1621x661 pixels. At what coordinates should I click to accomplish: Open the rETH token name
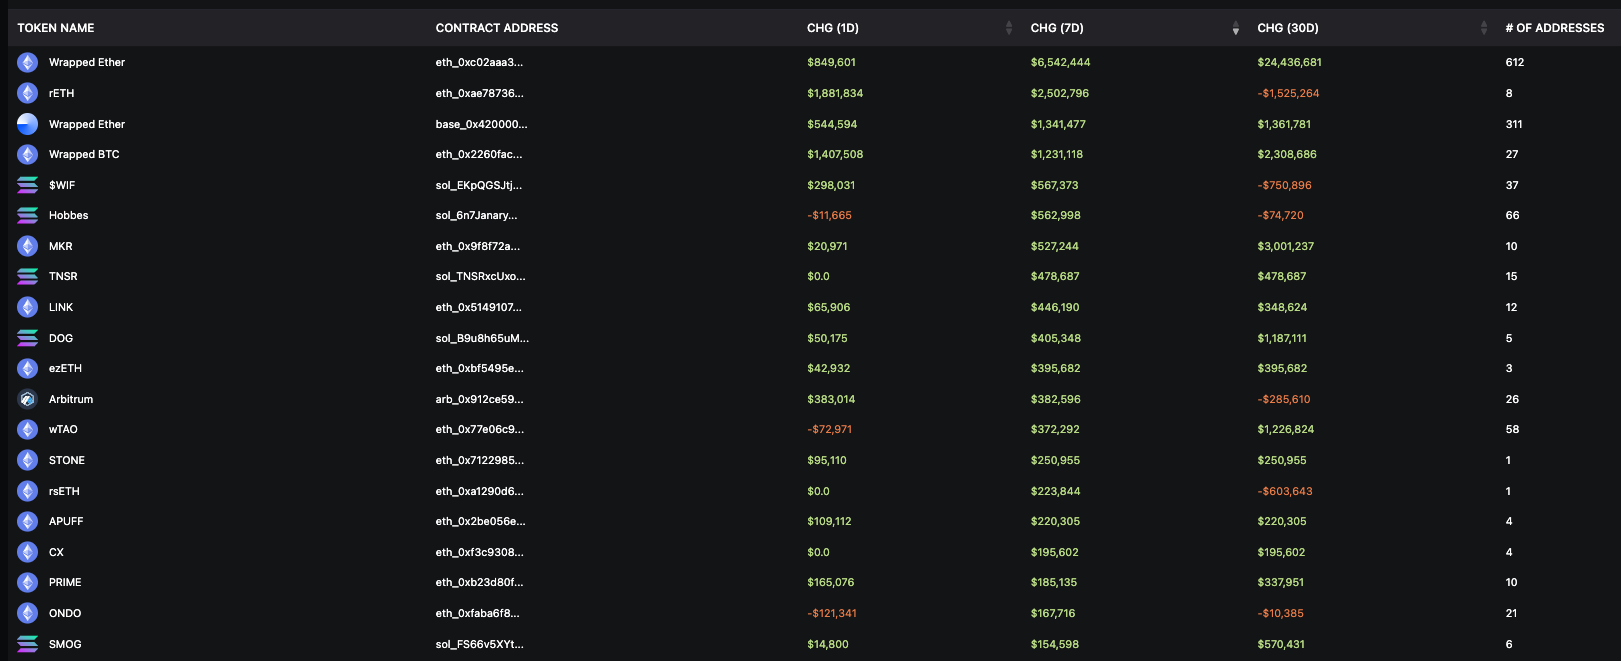click(x=61, y=93)
